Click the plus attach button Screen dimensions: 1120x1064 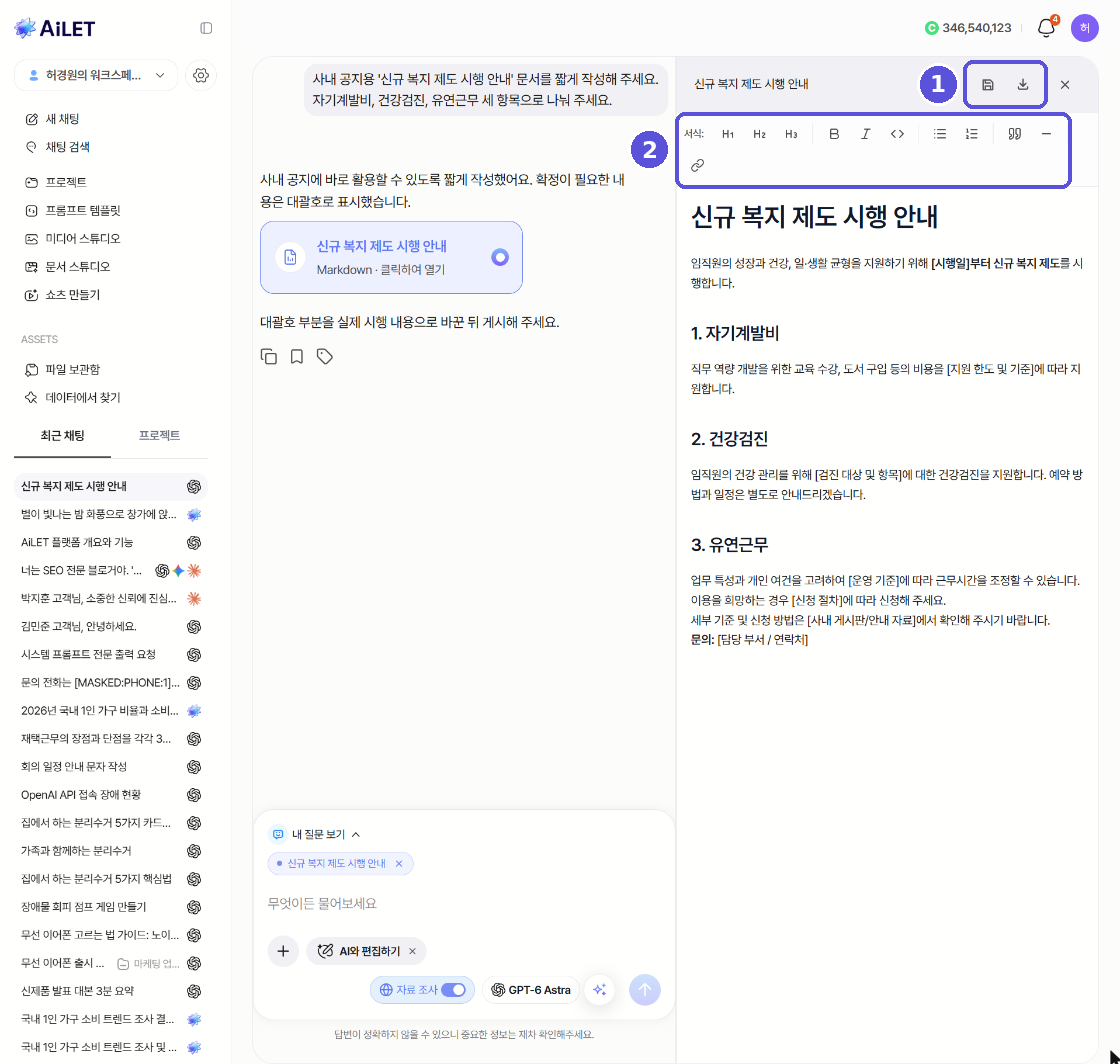point(283,950)
